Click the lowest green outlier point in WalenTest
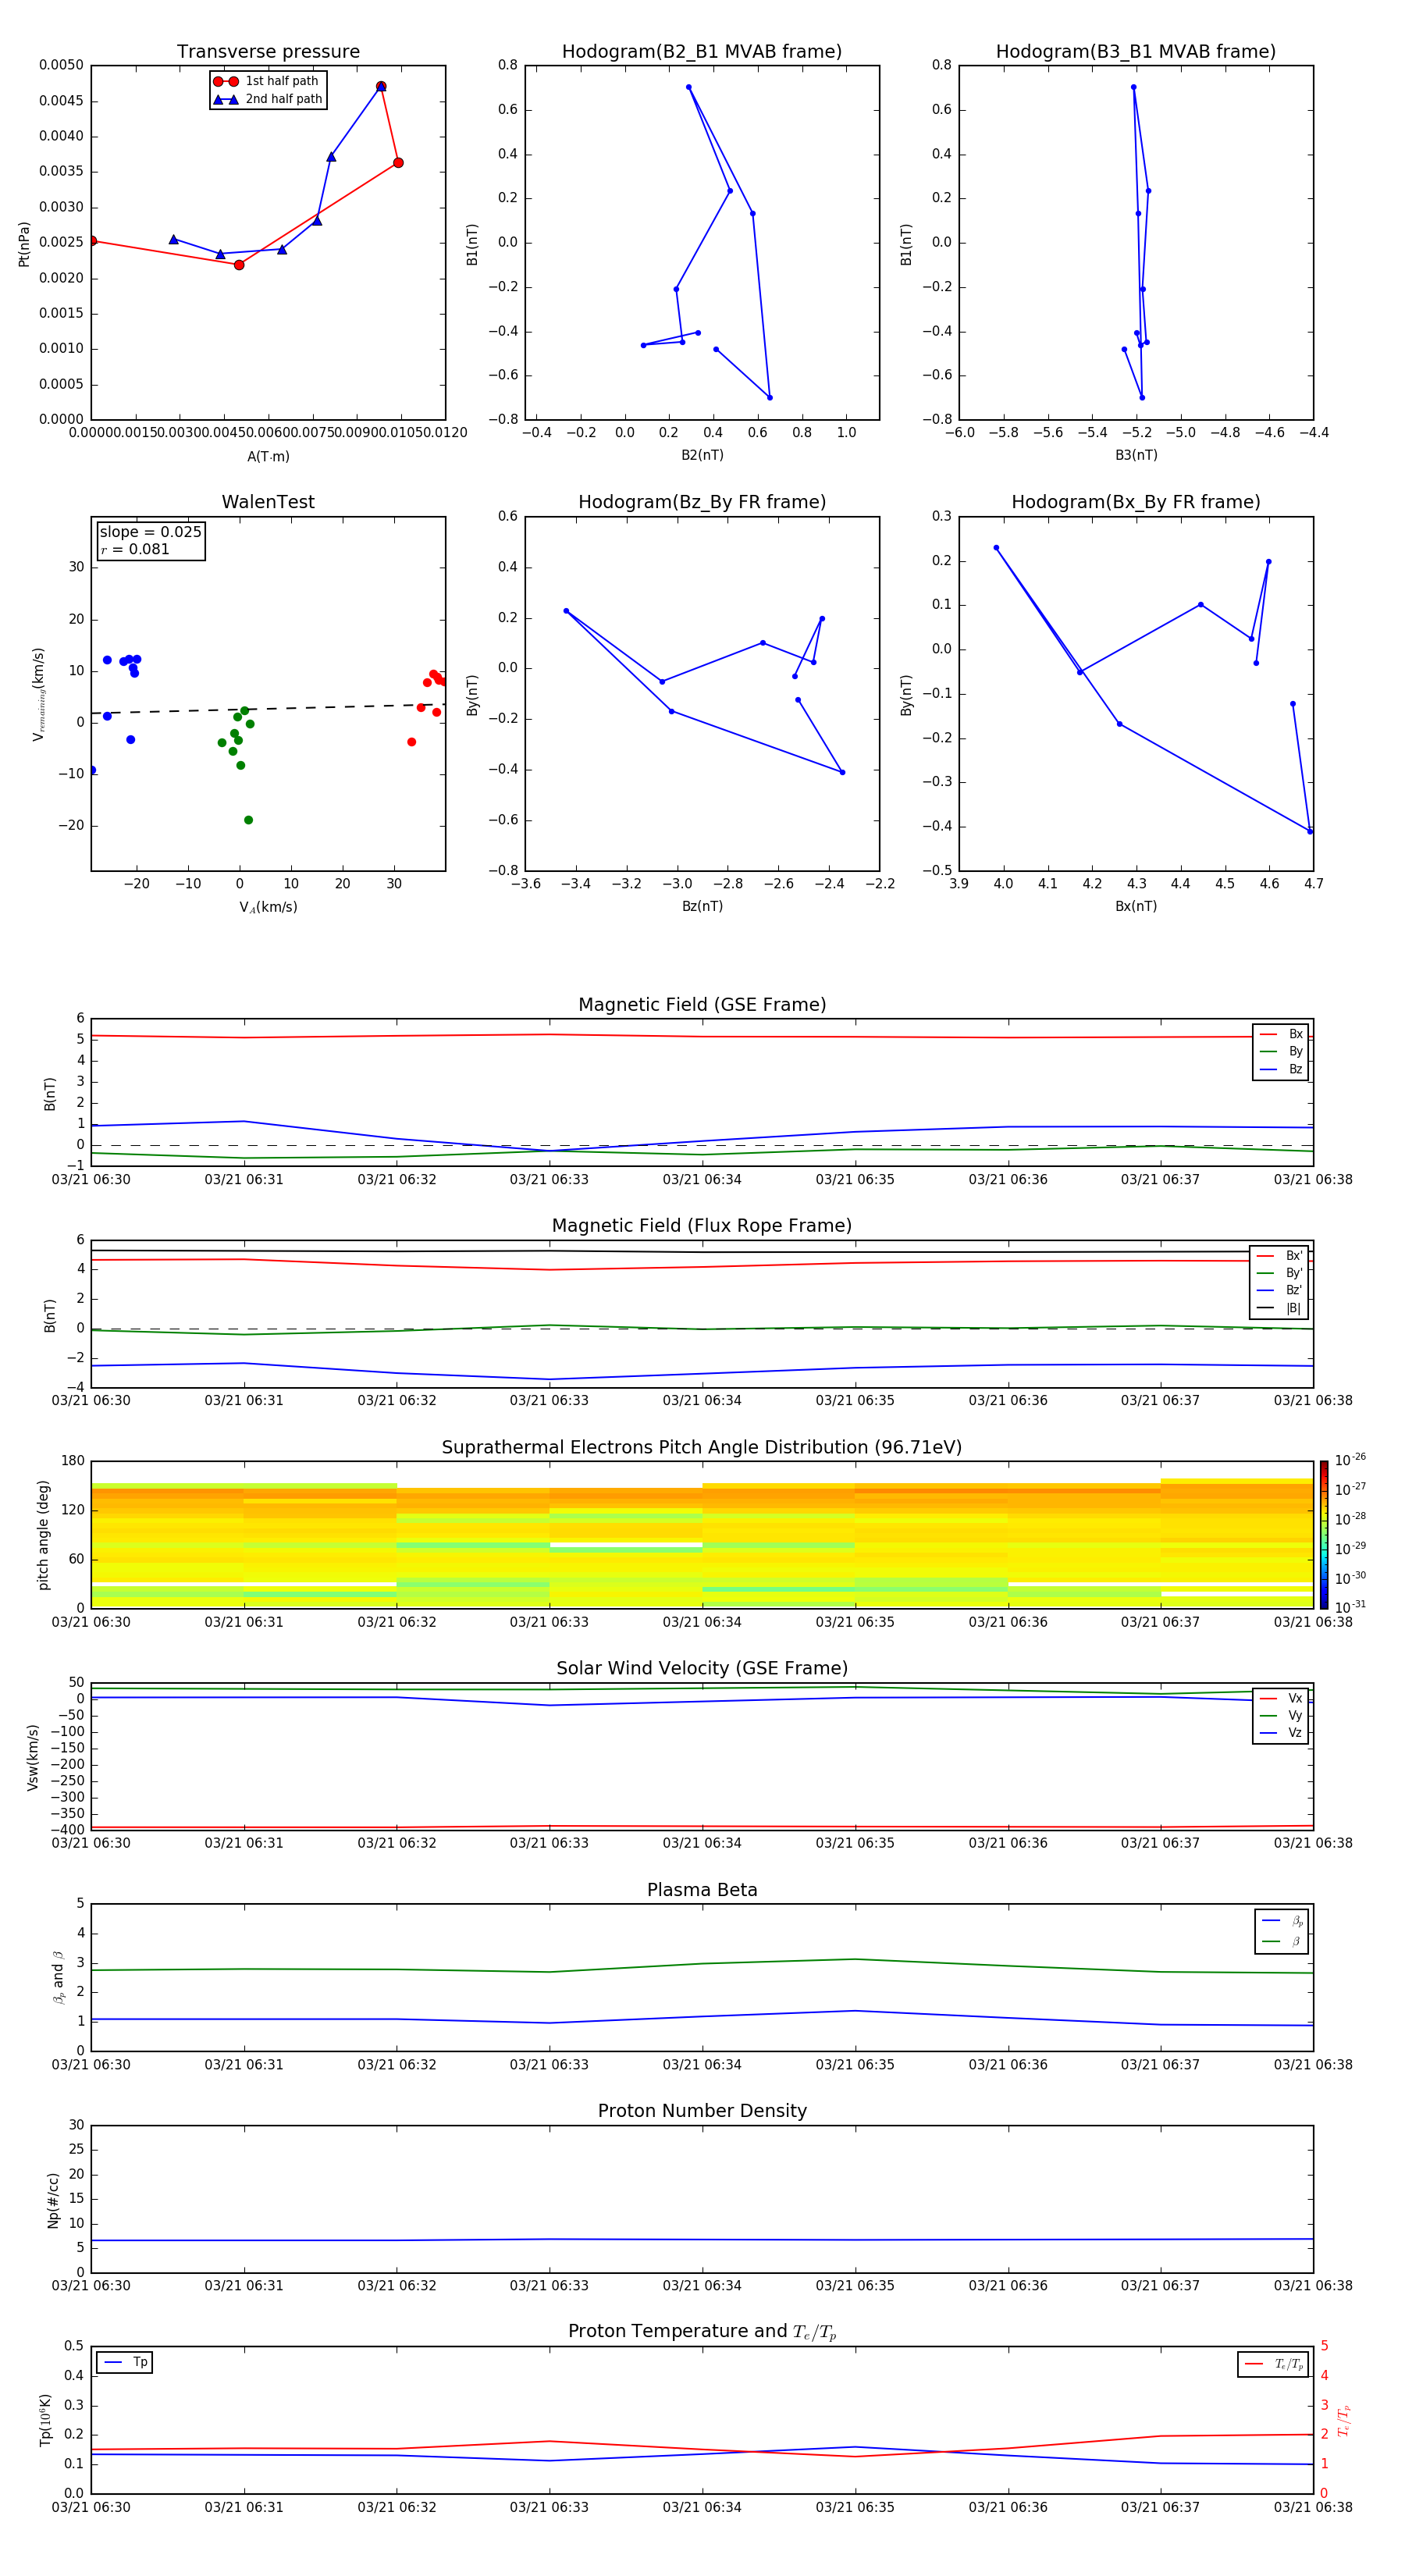1405x2576 pixels. pyautogui.click(x=248, y=820)
